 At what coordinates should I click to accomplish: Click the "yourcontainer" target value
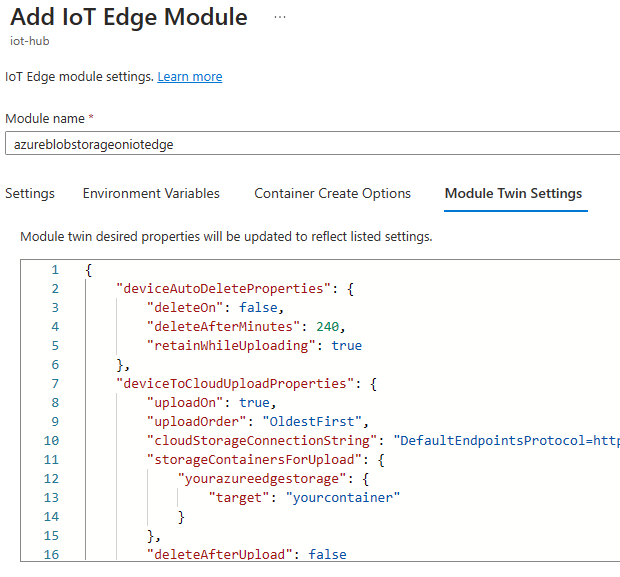[x=343, y=498]
